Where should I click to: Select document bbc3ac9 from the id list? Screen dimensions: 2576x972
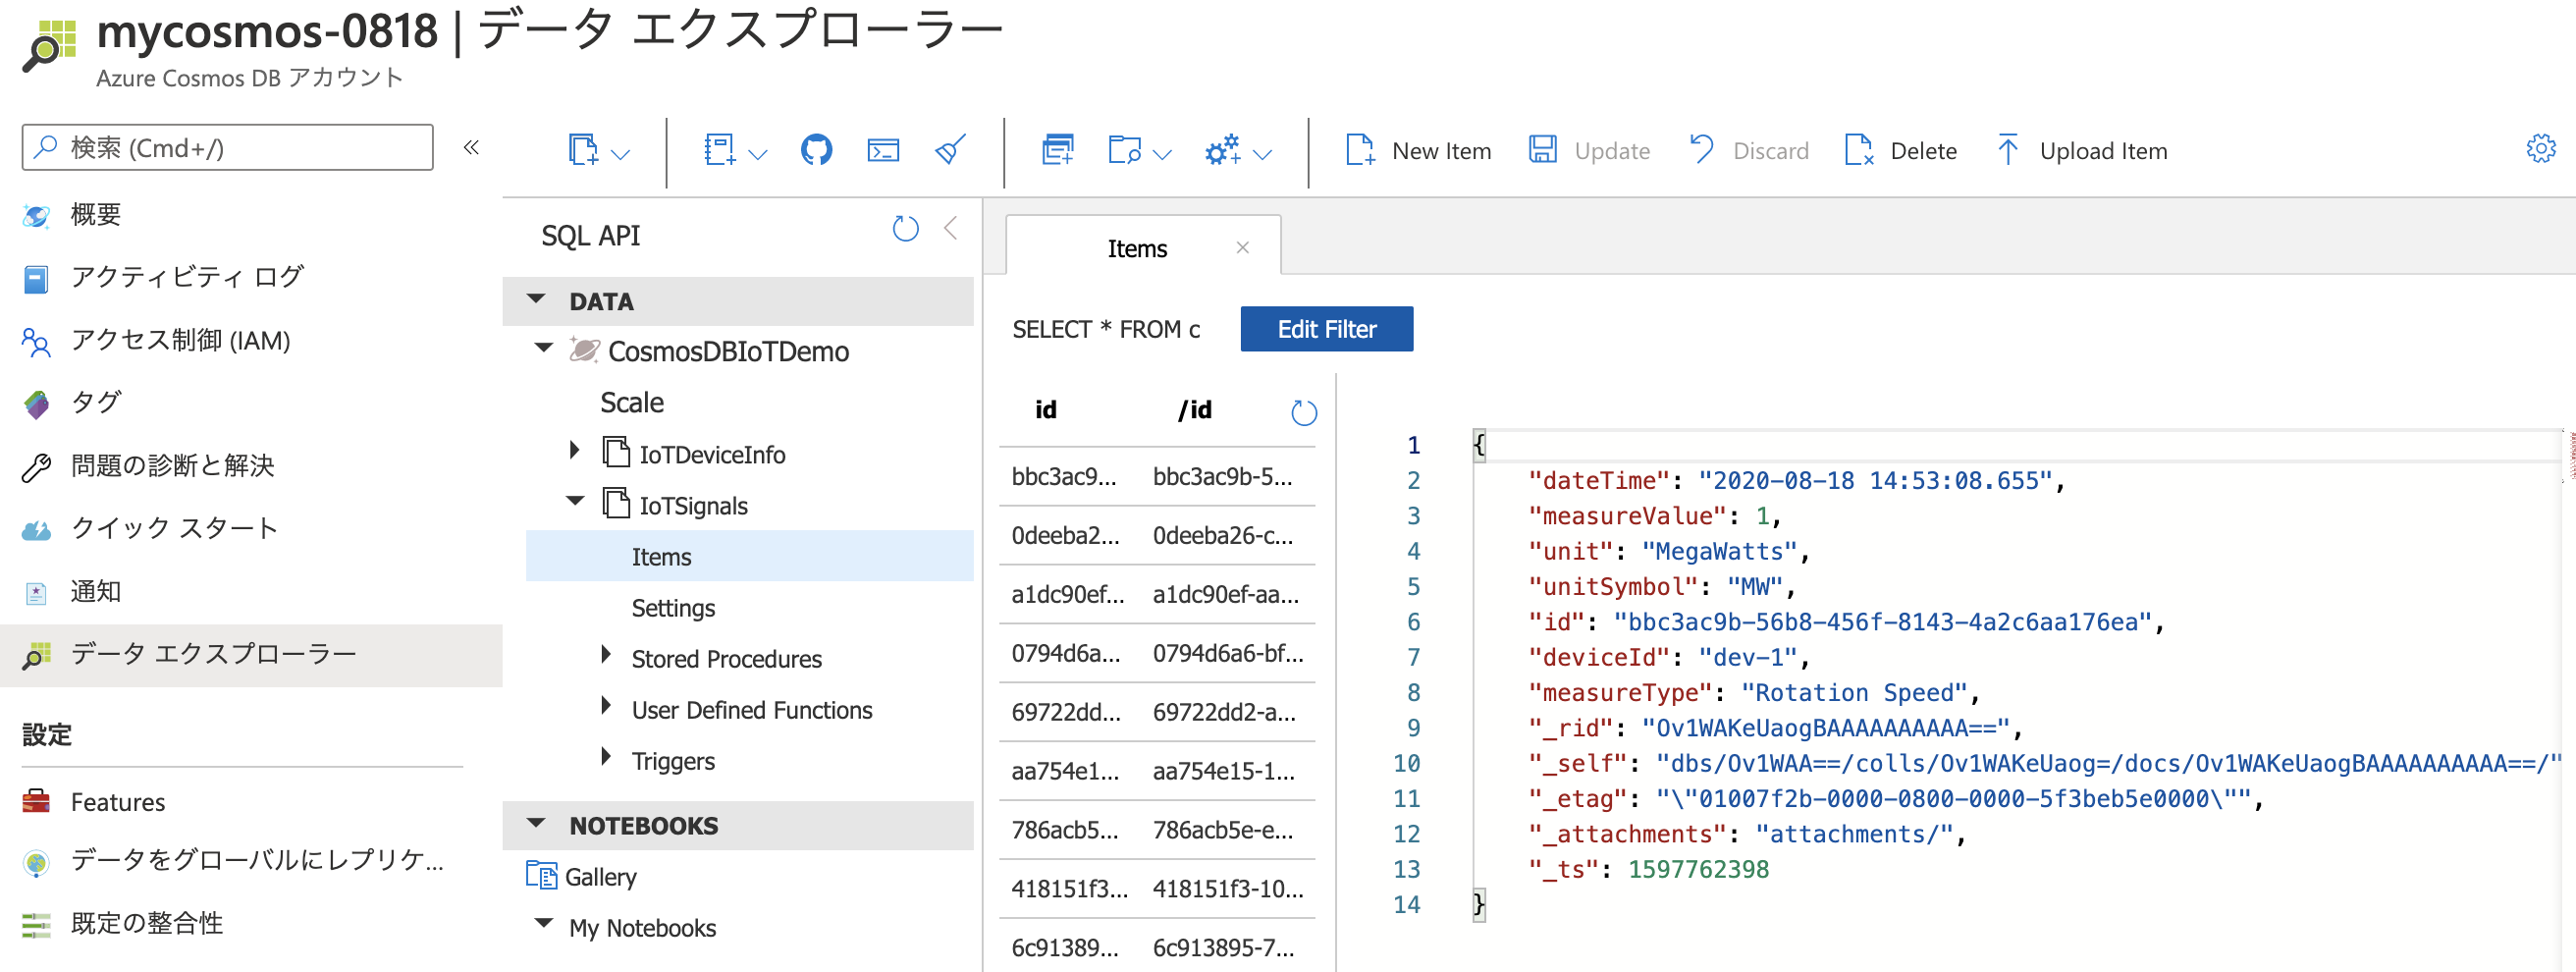point(1064,477)
